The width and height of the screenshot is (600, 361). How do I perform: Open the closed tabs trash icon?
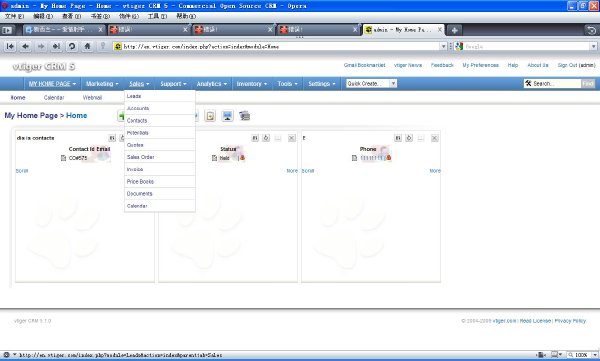coord(591,30)
